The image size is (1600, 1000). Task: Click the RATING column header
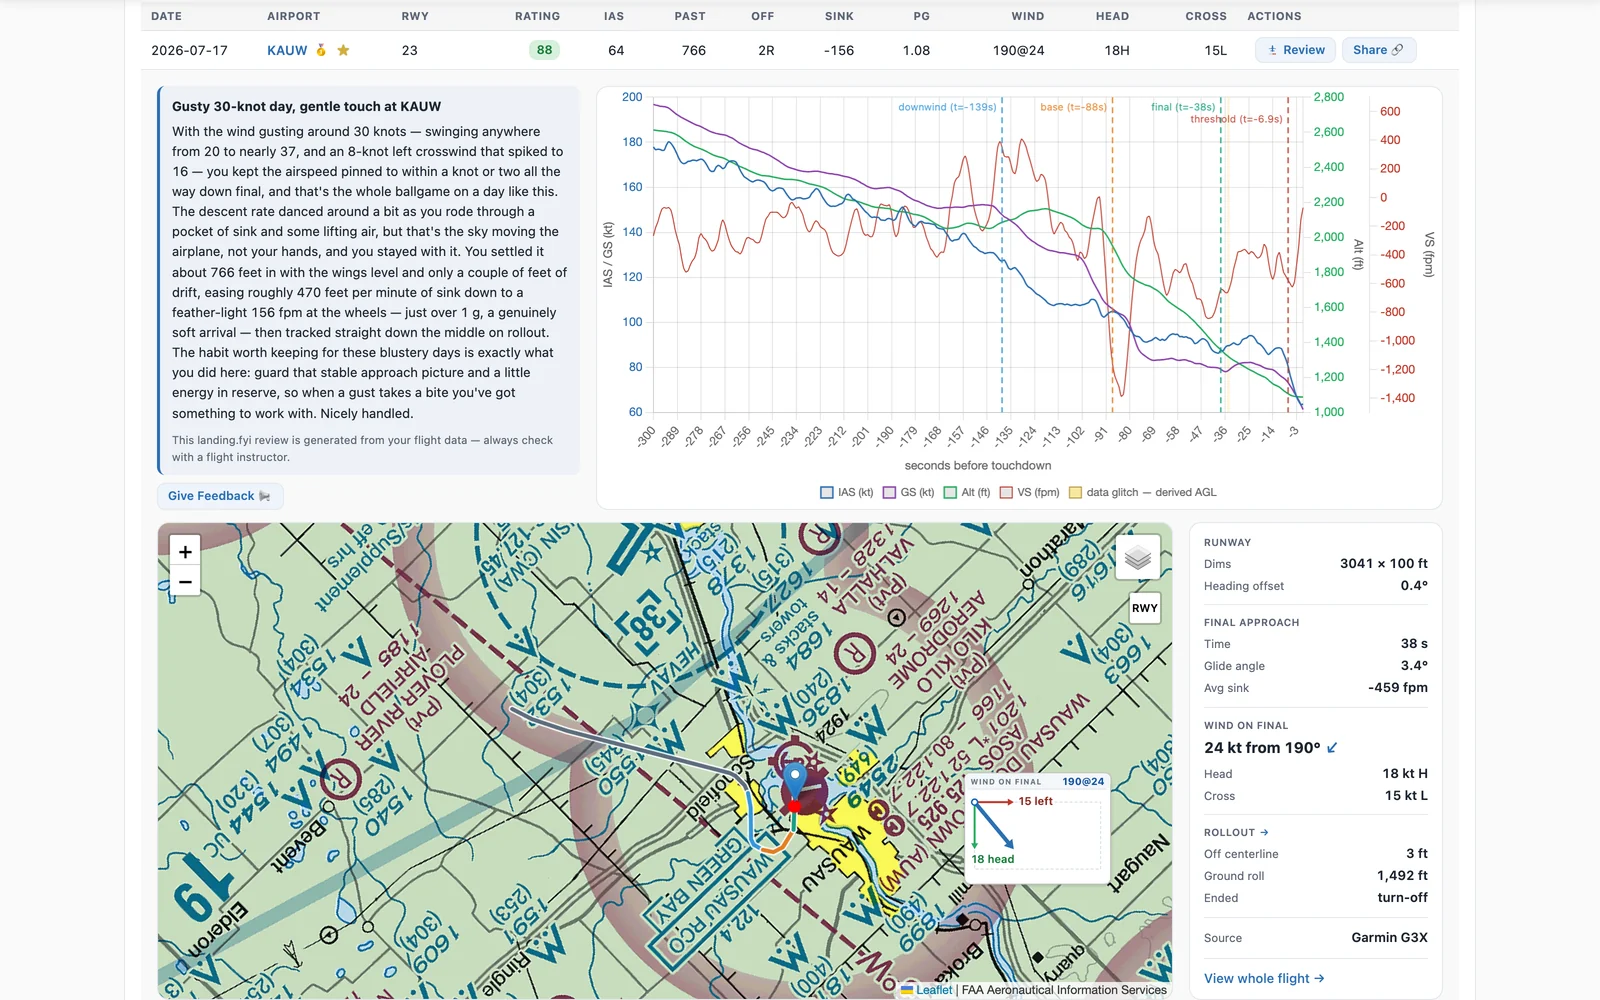[x=538, y=16]
